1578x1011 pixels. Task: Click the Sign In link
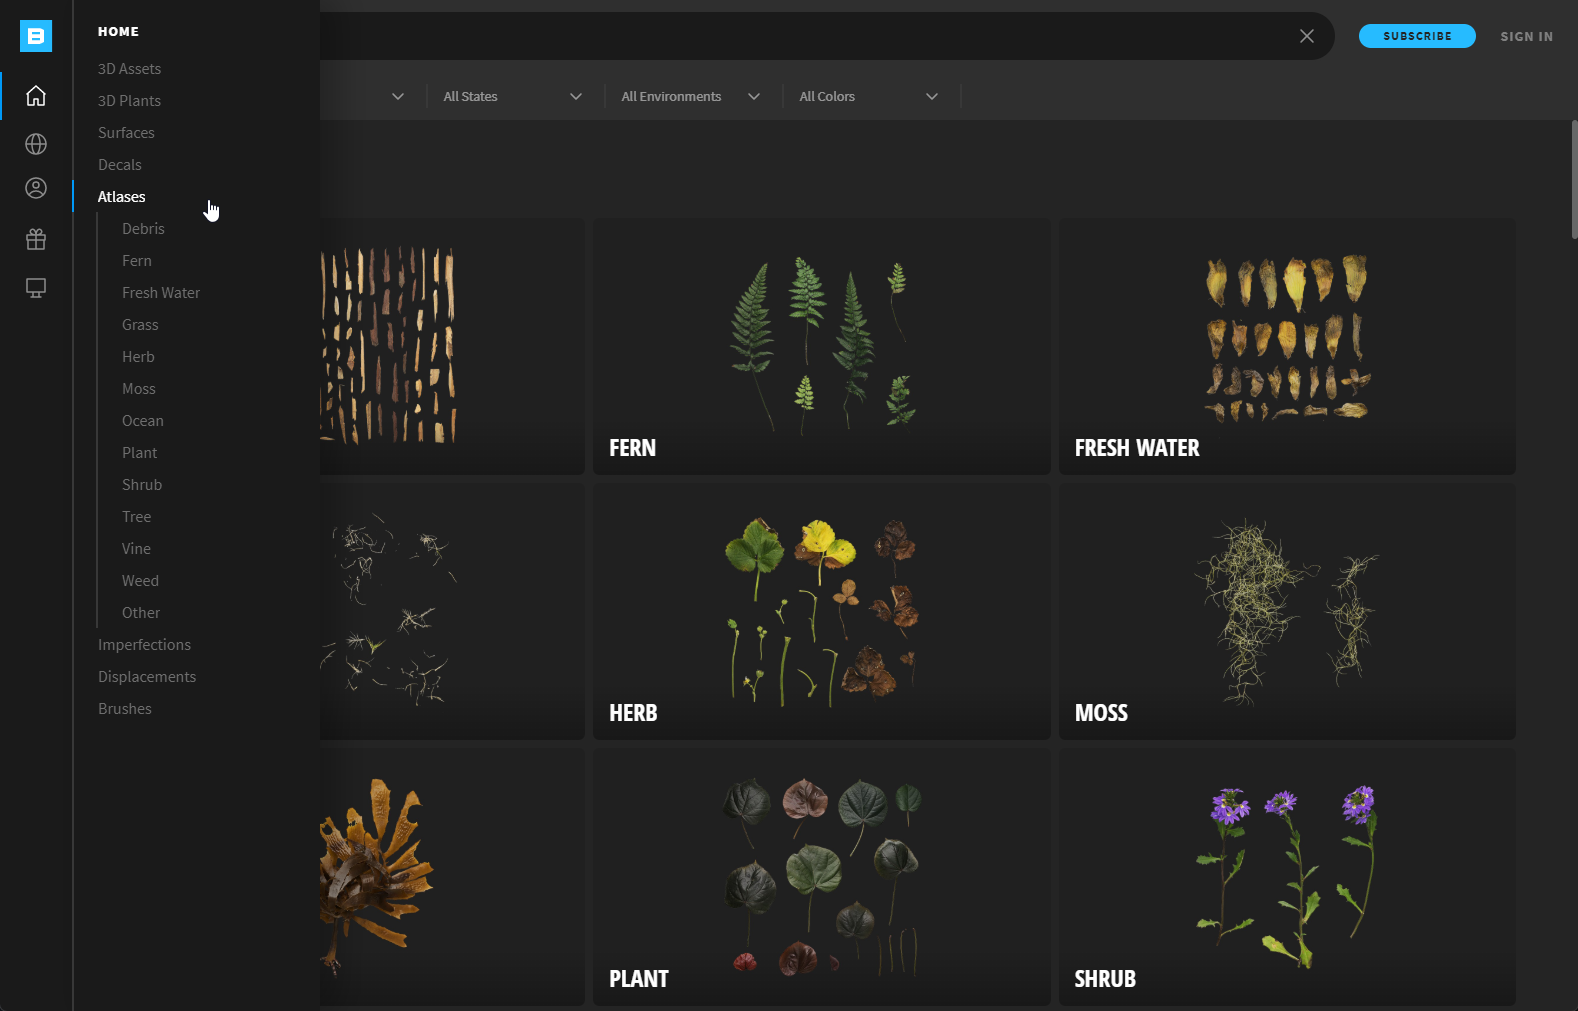[1526, 36]
